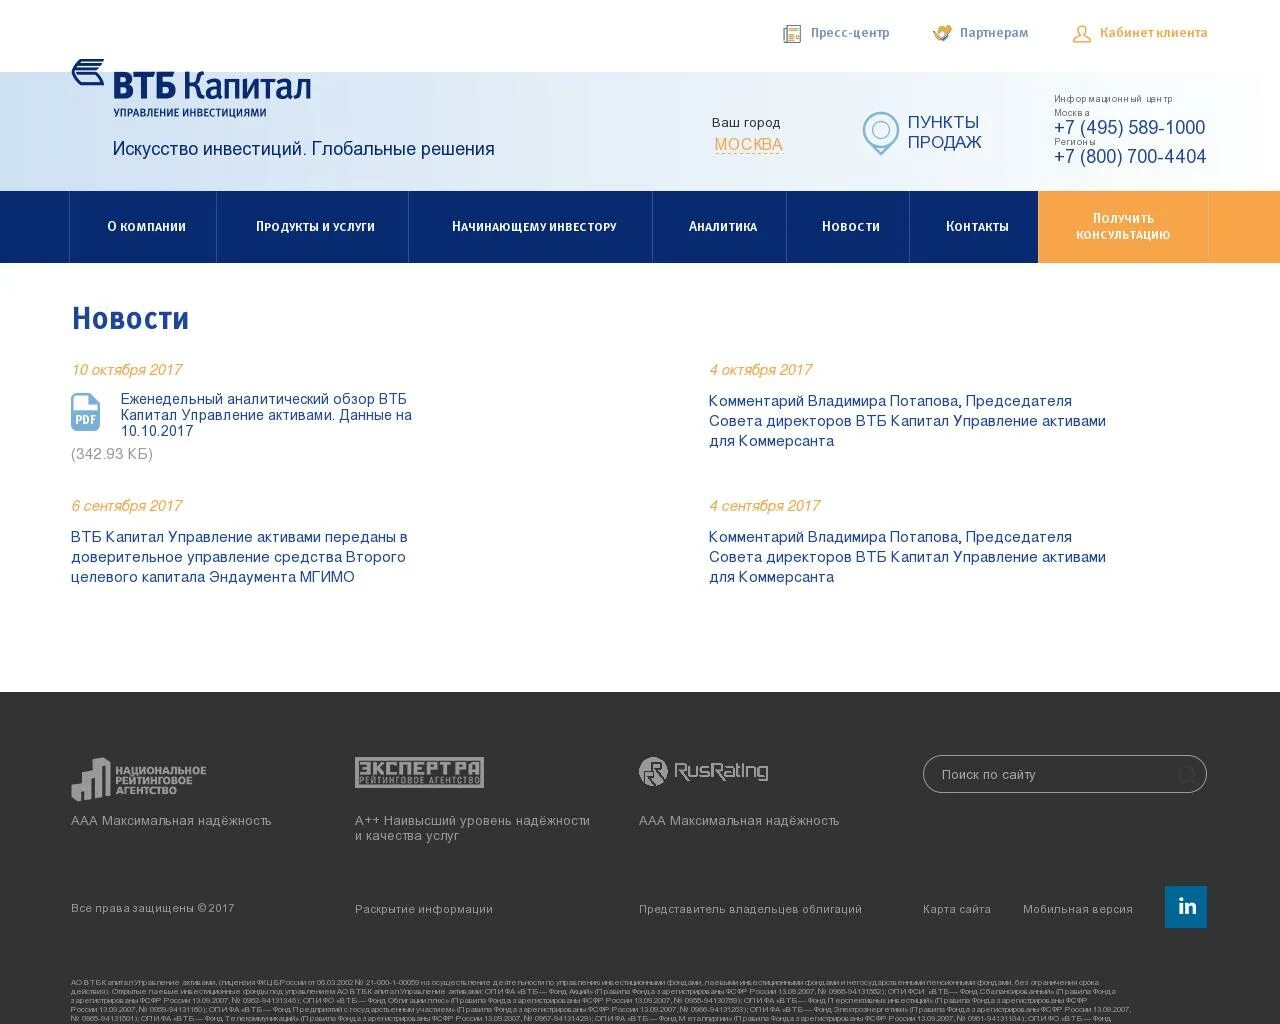Click the A++ Наивысший уровень надёжности text
Screen dimensions: 1280x1024
(x=472, y=828)
